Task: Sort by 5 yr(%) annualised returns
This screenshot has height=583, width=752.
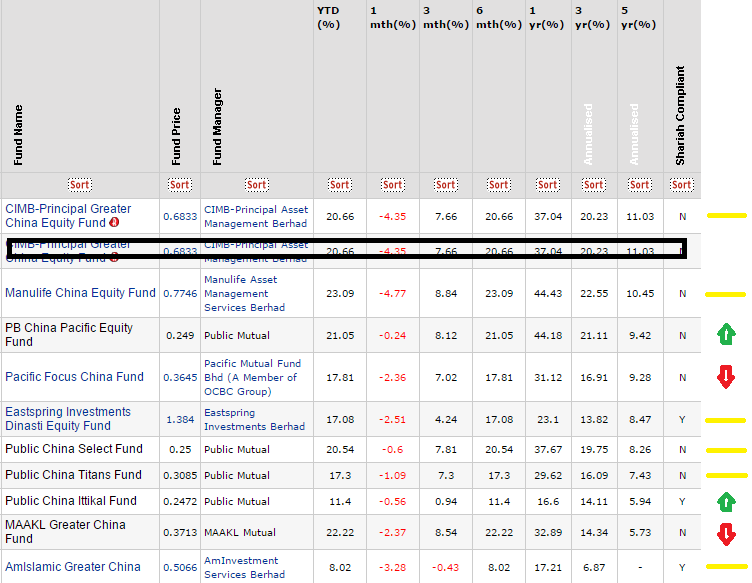Action: [x=640, y=185]
